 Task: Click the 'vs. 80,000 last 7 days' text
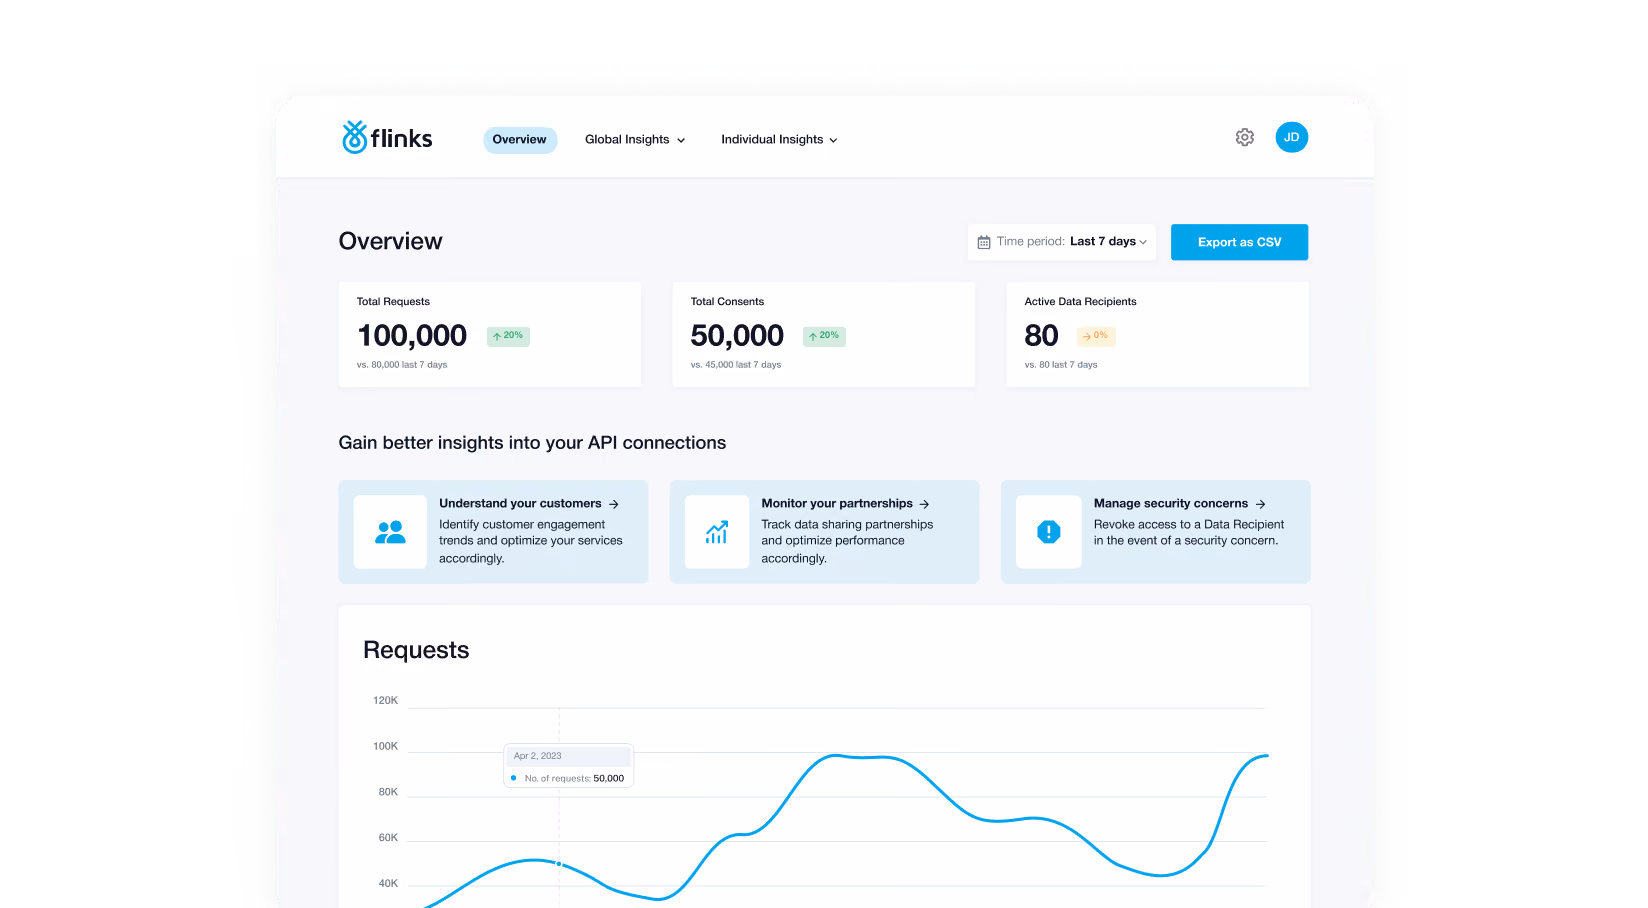pos(402,365)
